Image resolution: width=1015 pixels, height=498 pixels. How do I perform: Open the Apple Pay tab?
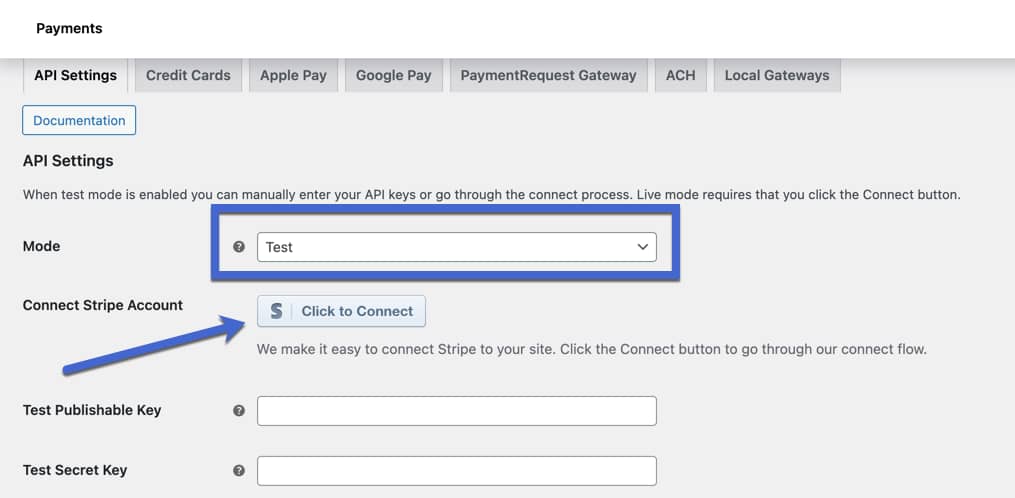click(293, 75)
